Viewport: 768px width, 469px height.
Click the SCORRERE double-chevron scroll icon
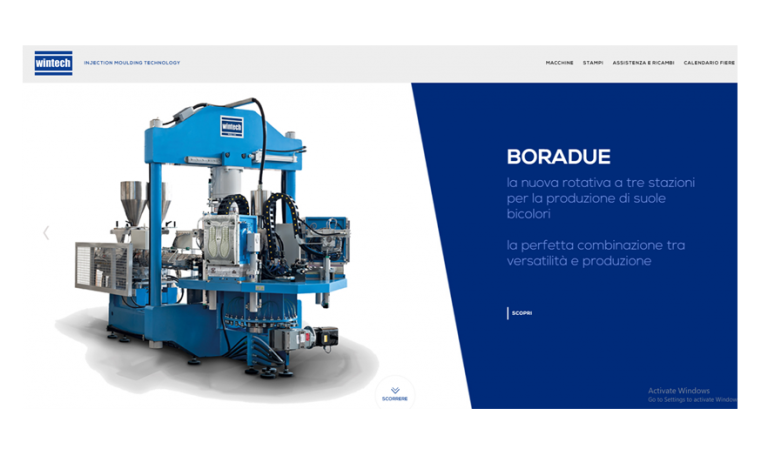click(x=395, y=389)
